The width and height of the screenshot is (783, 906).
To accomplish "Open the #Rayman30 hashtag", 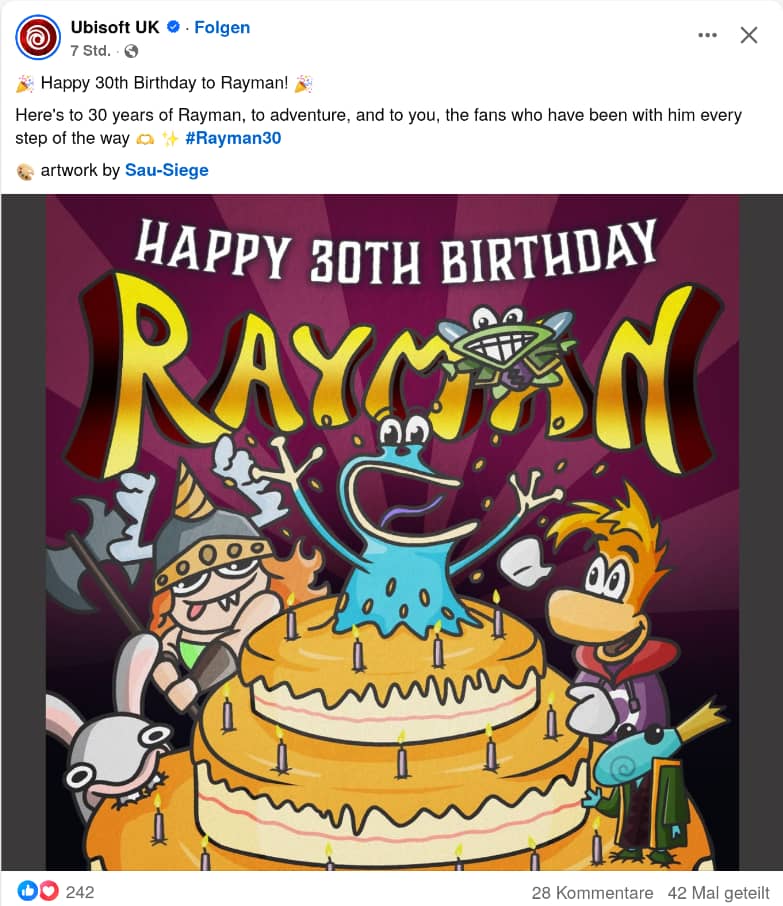I will pos(233,138).
